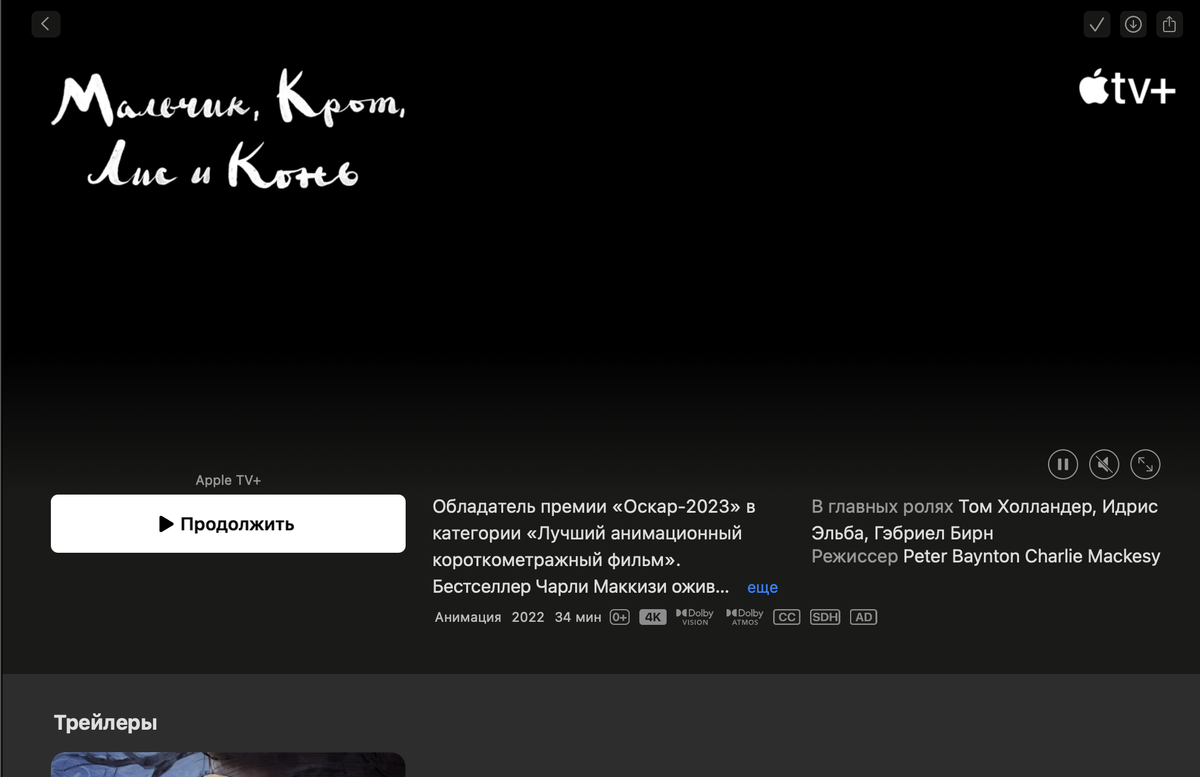This screenshot has height=777, width=1200.
Task: Open director Peter Baynton
Action: tap(962, 557)
